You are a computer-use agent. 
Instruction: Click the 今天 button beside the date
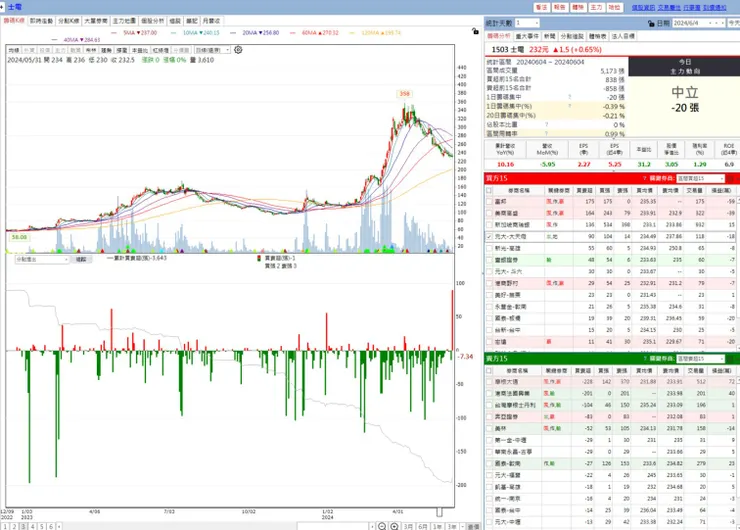(x=734, y=23)
